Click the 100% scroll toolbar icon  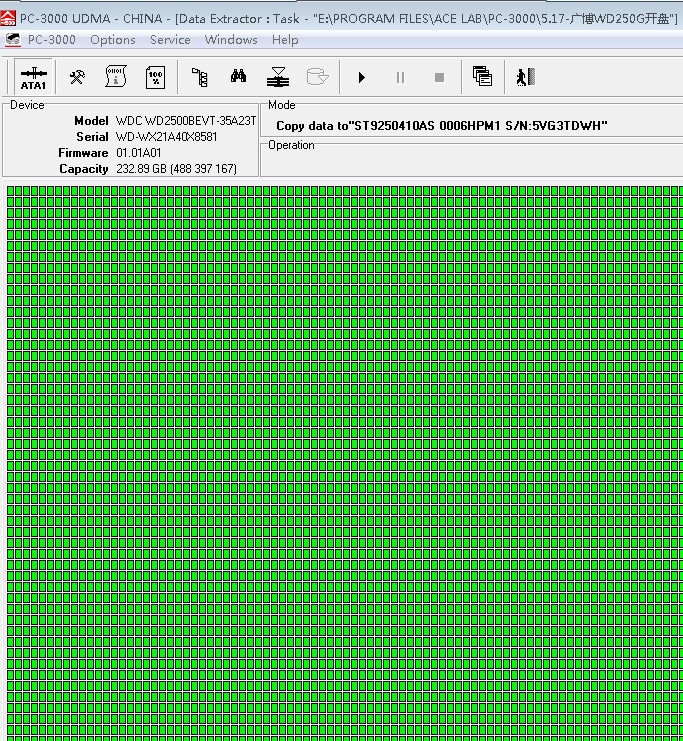pos(155,77)
